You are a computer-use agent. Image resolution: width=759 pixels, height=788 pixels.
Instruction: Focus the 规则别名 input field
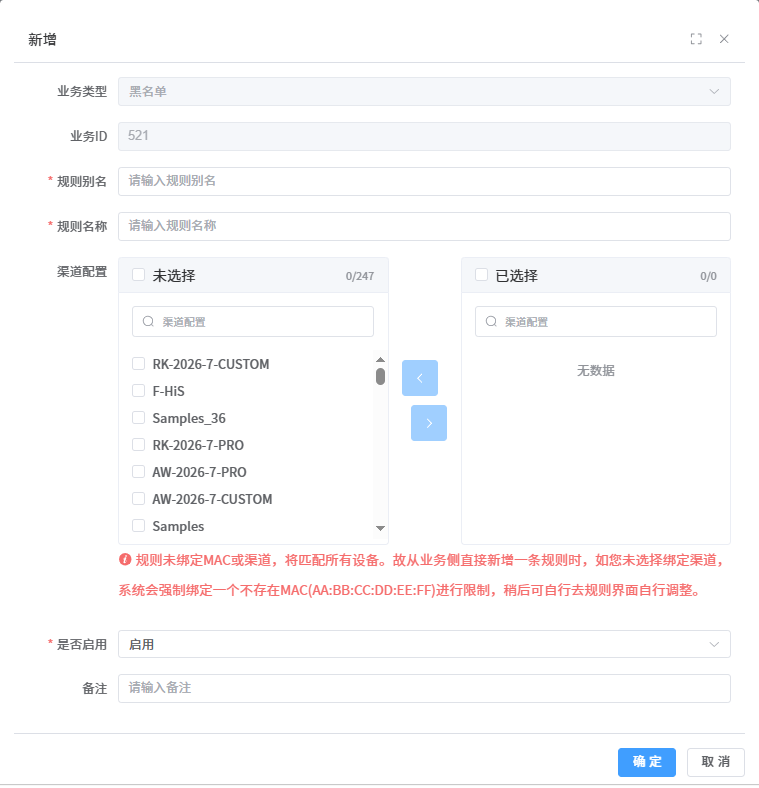coord(424,181)
